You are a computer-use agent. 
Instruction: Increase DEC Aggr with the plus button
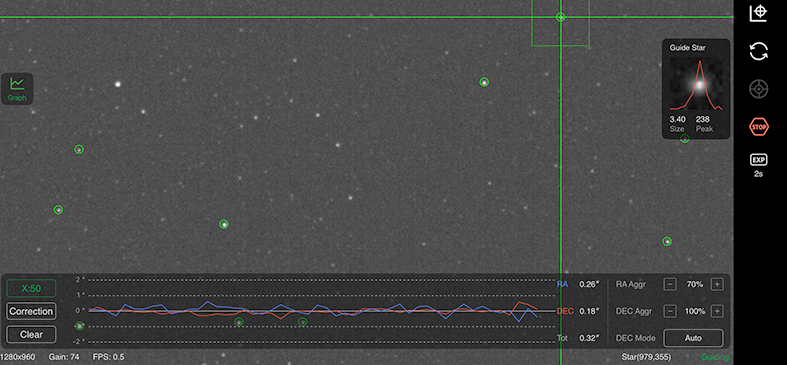click(x=717, y=311)
